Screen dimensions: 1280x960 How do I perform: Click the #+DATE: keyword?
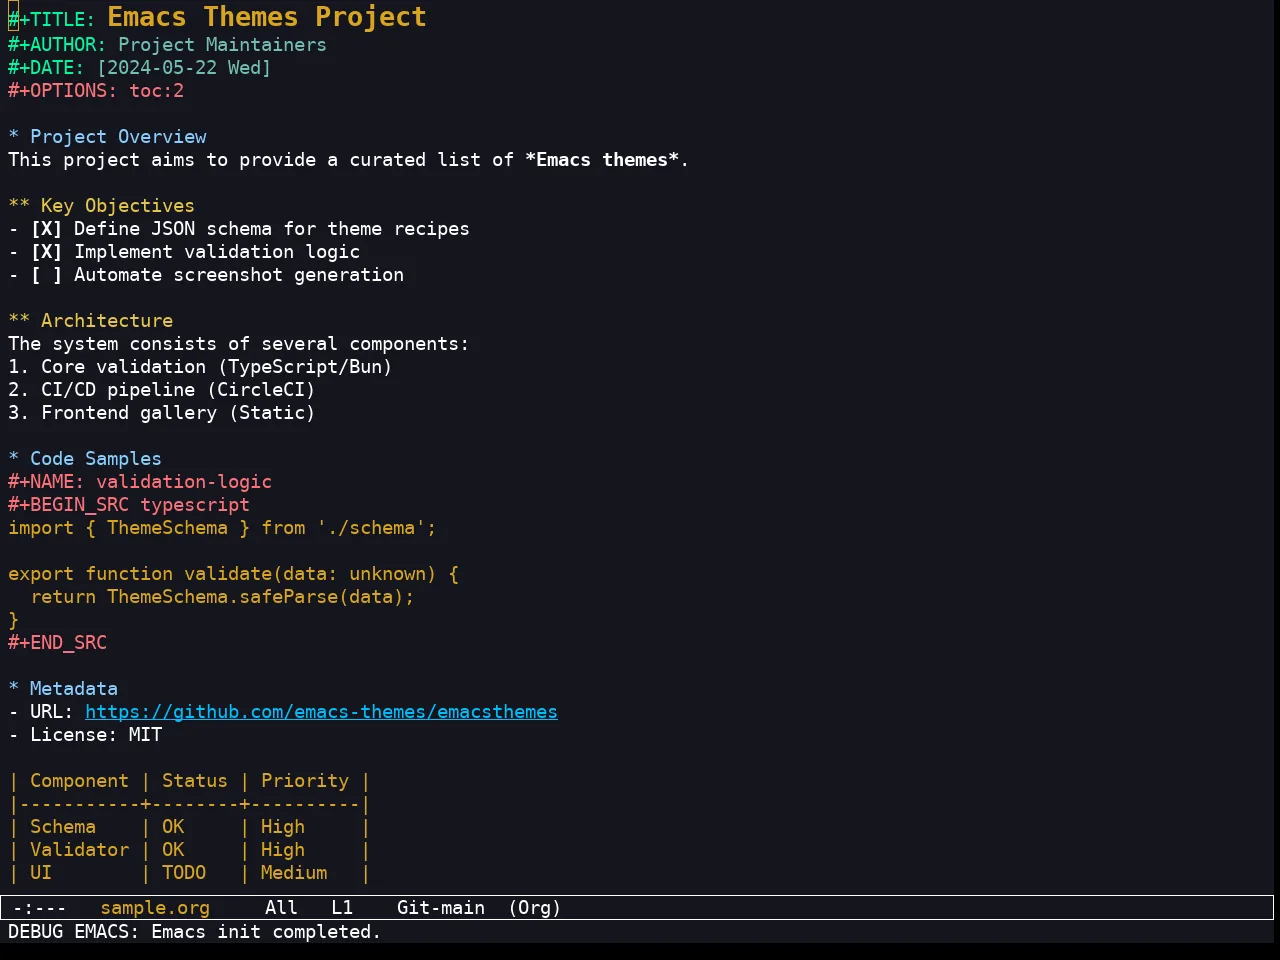tap(46, 68)
